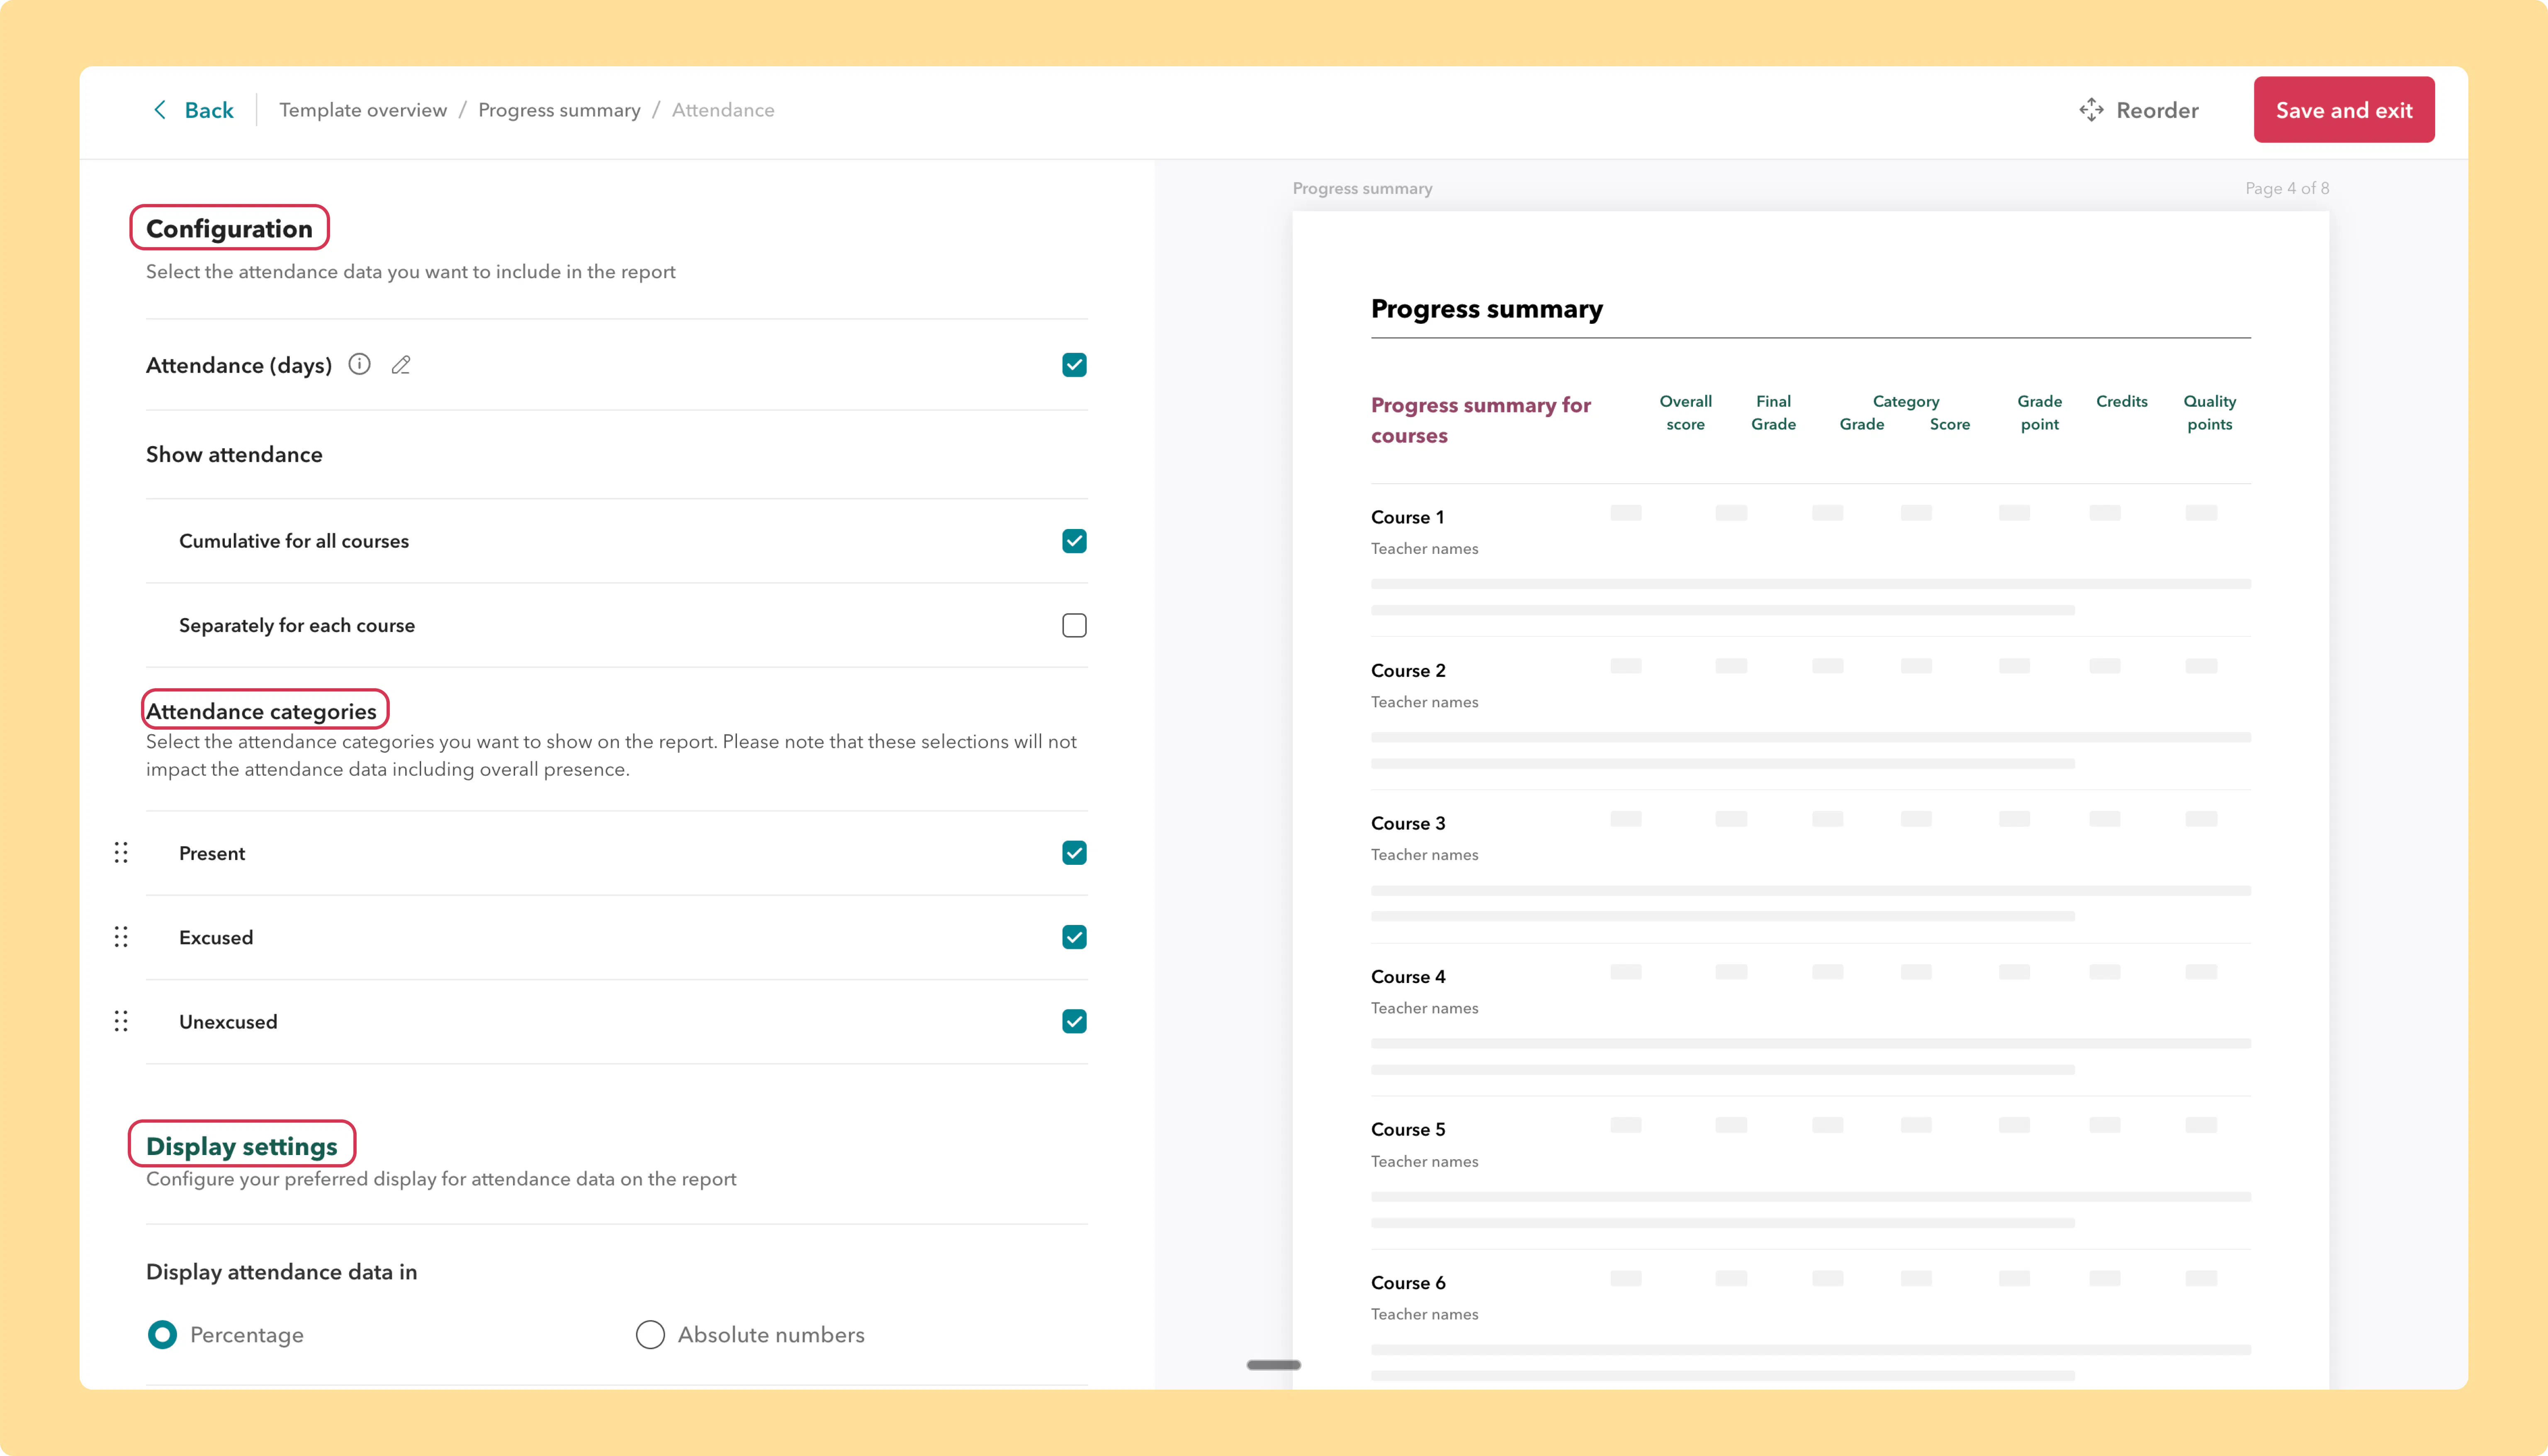Click Course 6 in the preview

point(1408,1283)
